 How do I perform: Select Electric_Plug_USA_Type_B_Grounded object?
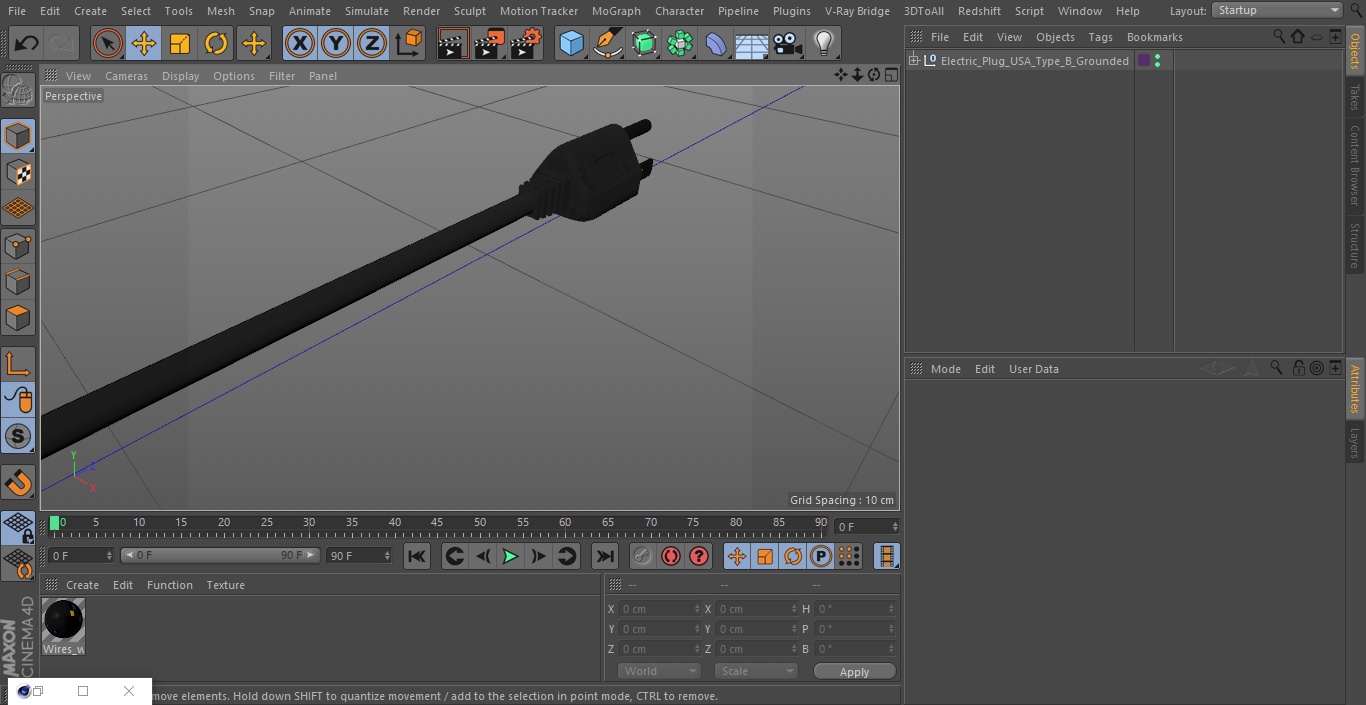(1034, 61)
